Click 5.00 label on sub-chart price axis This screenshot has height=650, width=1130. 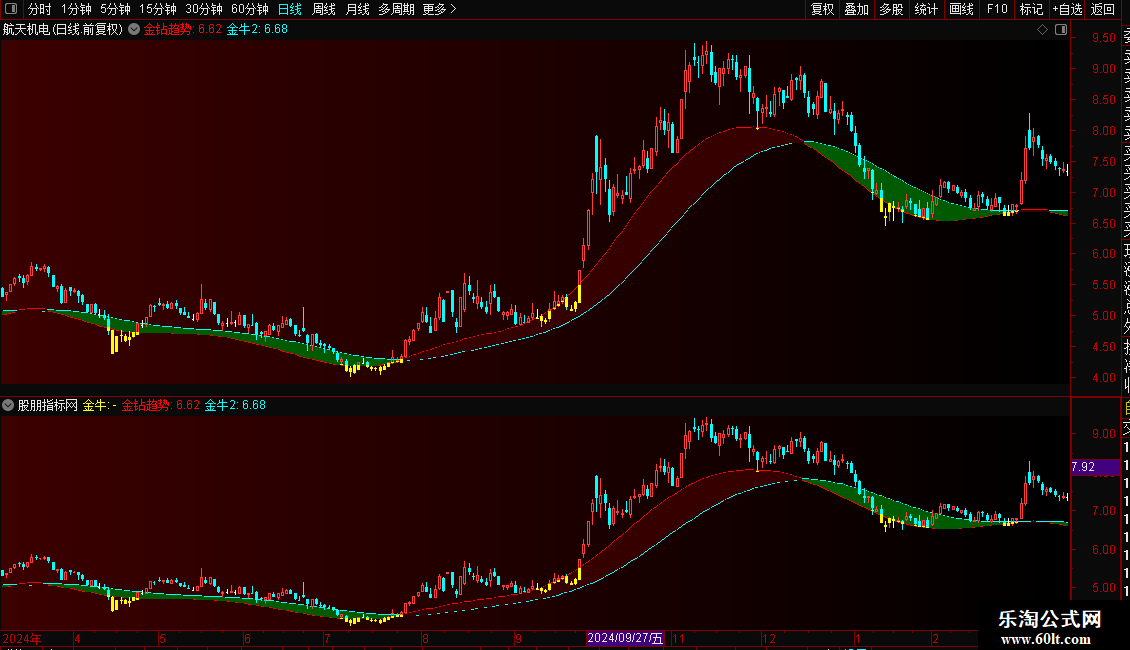1103,588
